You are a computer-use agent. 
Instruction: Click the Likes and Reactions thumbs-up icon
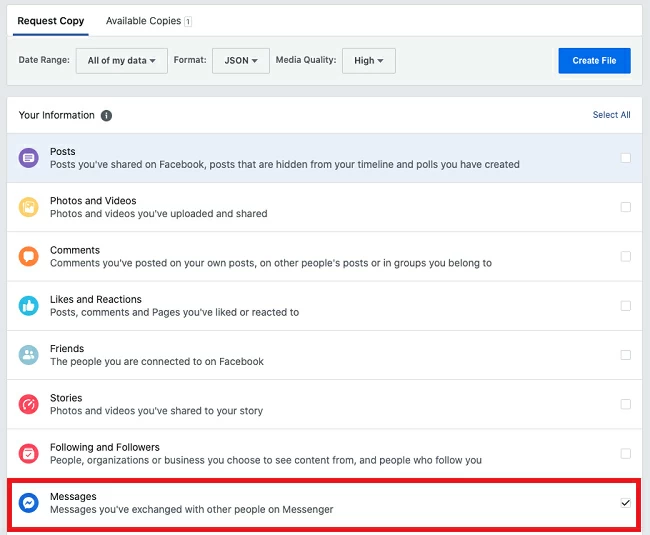[29, 306]
